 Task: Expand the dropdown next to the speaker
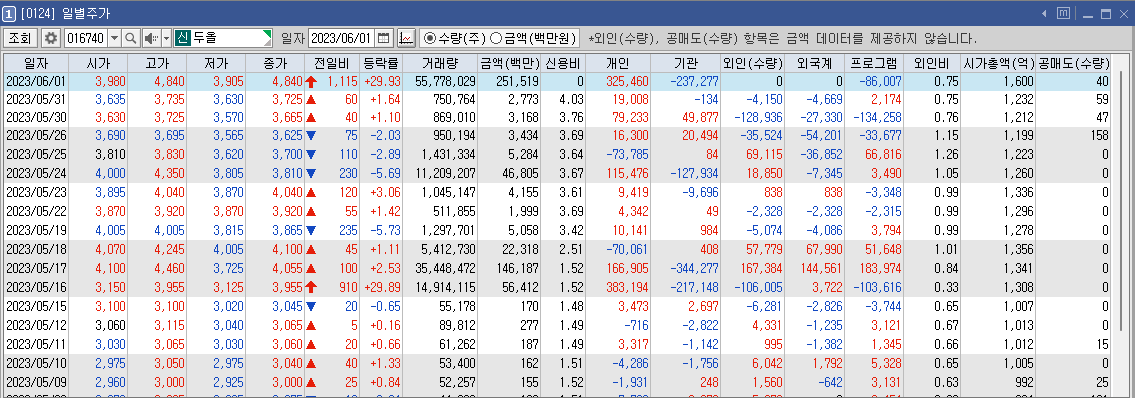coord(166,38)
